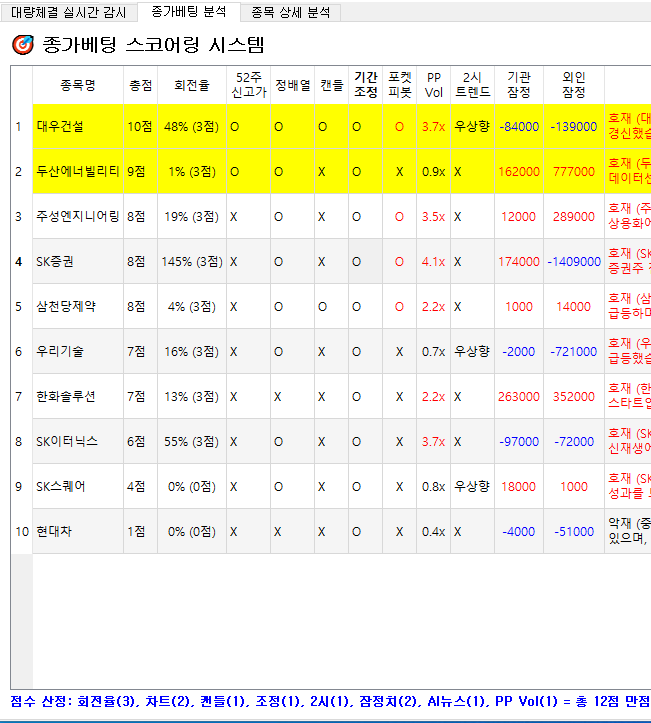Image resolution: width=651 pixels, height=723 pixels.
Task: Click 우상향 trend cell for 우리기술
Action: pyautogui.click(x=473, y=351)
